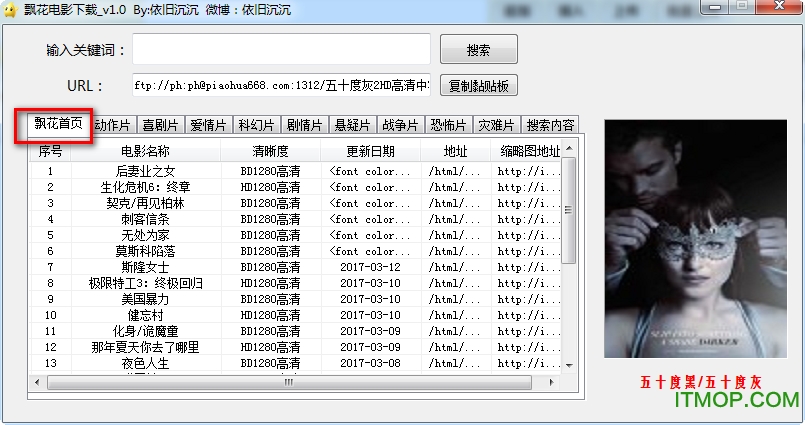The width and height of the screenshot is (805, 425).
Task: Switch to the 飘花首页 tab
Action: [58, 124]
